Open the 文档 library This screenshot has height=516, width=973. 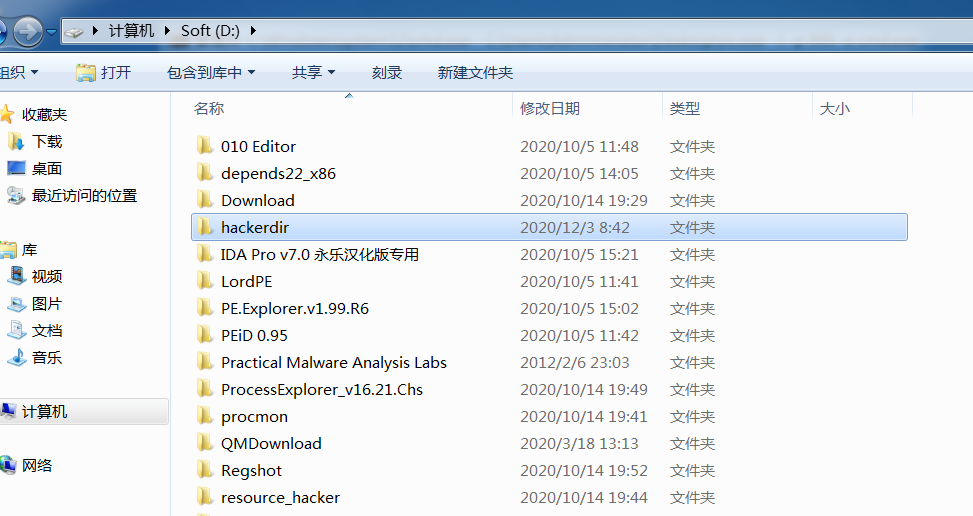point(47,331)
